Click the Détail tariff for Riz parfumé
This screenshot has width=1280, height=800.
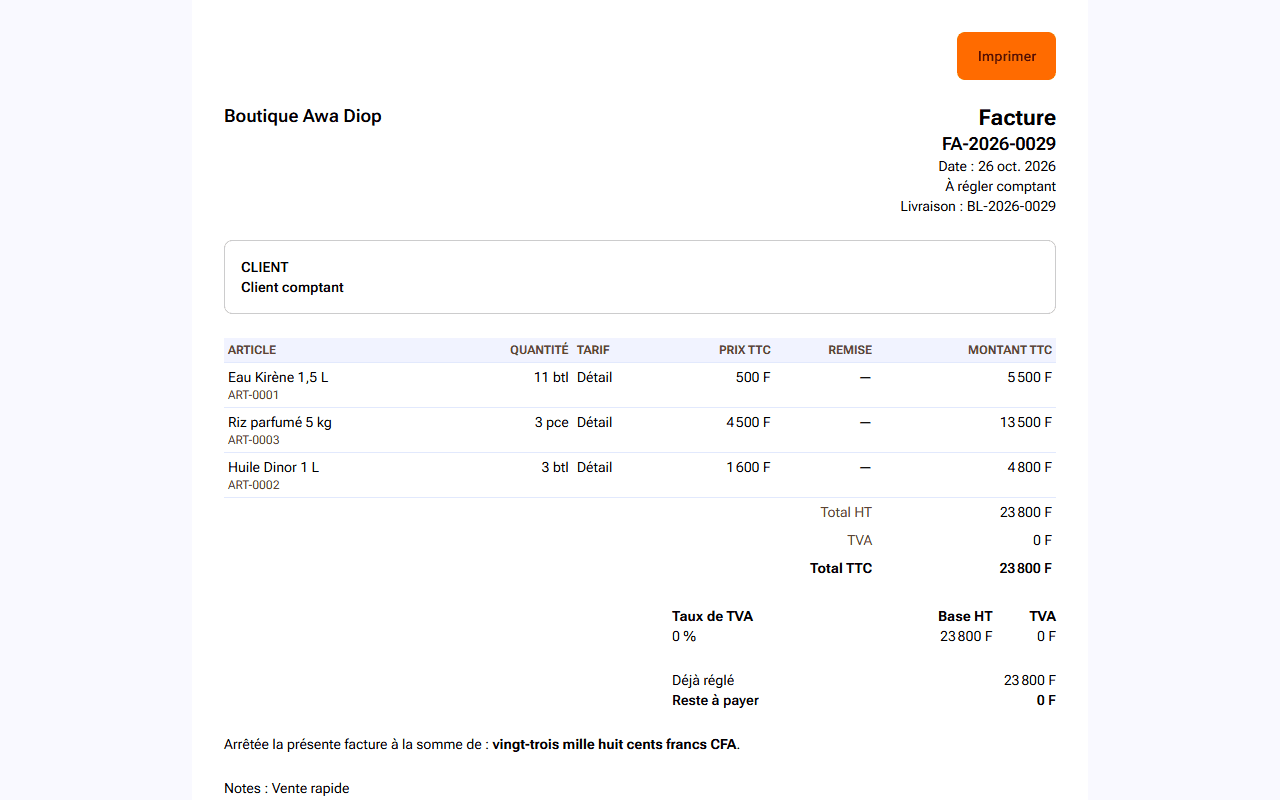click(x=595, y=422)
